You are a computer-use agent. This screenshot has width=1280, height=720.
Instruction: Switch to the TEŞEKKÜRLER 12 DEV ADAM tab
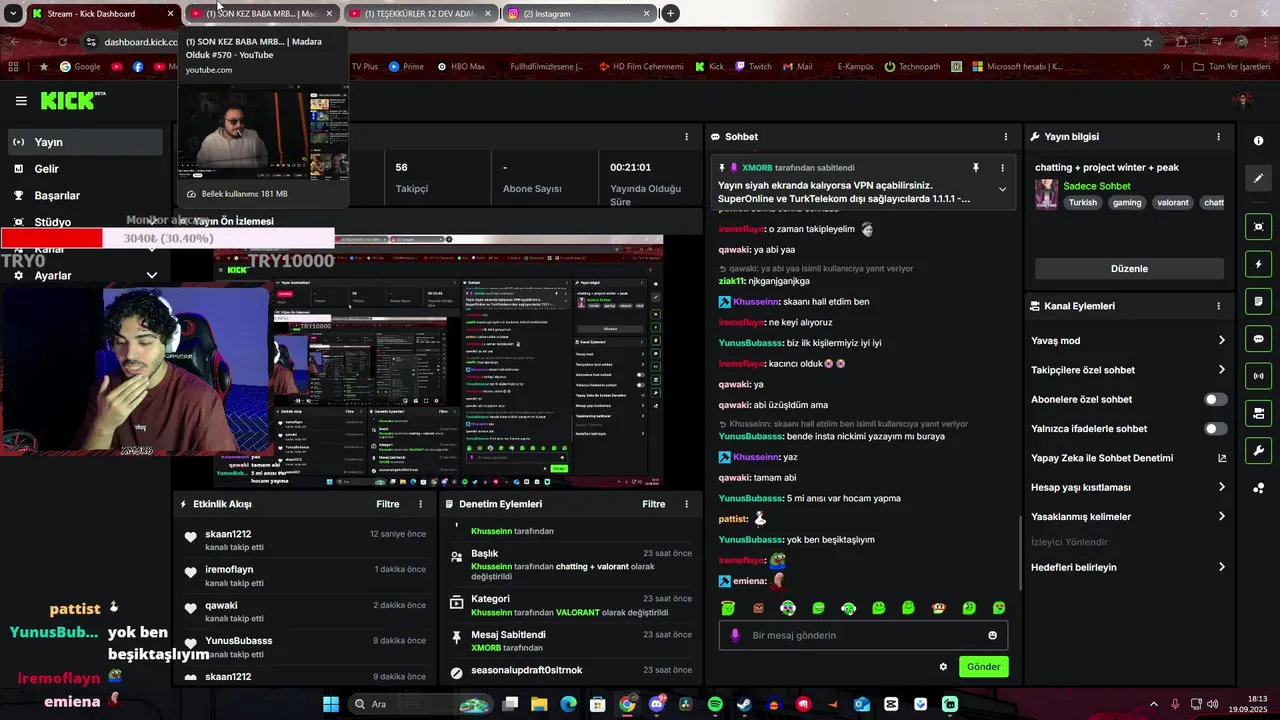[421, 14]
